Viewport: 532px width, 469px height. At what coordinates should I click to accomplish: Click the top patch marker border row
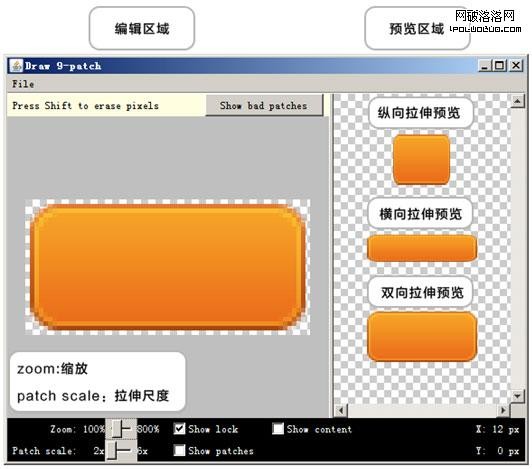(x=168, y=201)
